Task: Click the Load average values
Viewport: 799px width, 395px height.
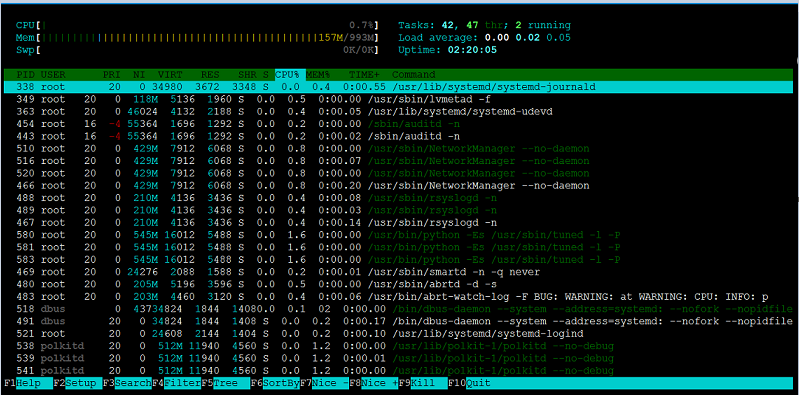Action: pyautogui.click(x=527, y=37)
